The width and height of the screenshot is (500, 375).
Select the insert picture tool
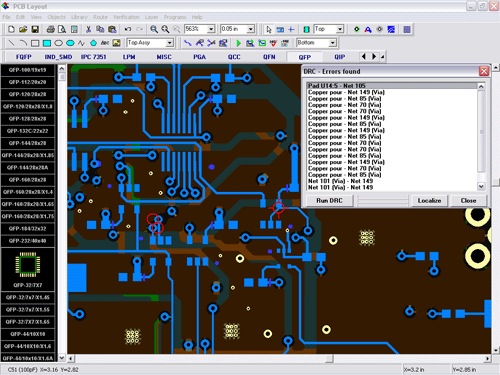coord(116,43)
